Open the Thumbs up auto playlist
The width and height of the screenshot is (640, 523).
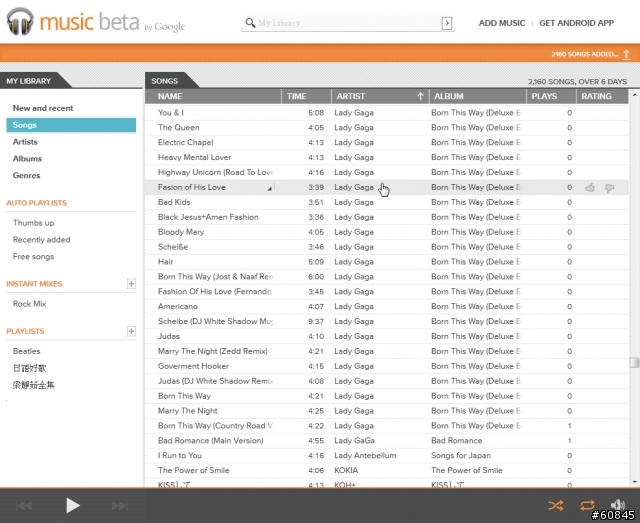coord(33,223)
